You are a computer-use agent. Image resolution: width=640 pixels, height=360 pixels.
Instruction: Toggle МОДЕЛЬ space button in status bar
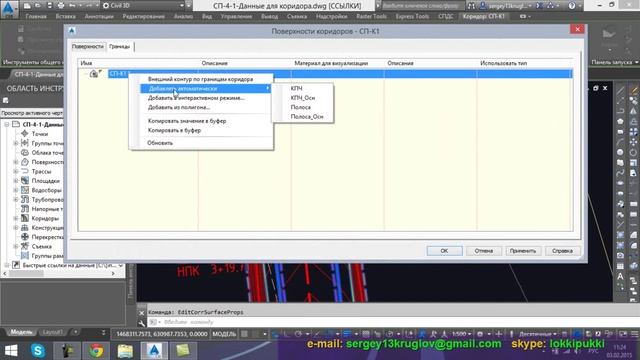pyautogui.click(x=224, y=334)
